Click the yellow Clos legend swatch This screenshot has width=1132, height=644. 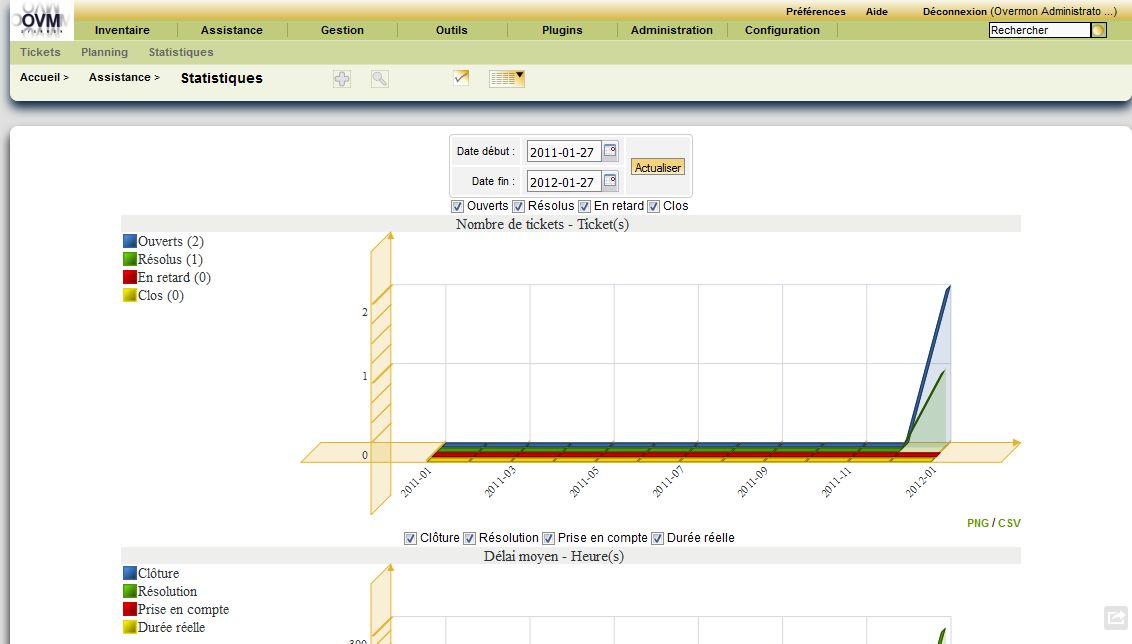[x=130, y=295]
